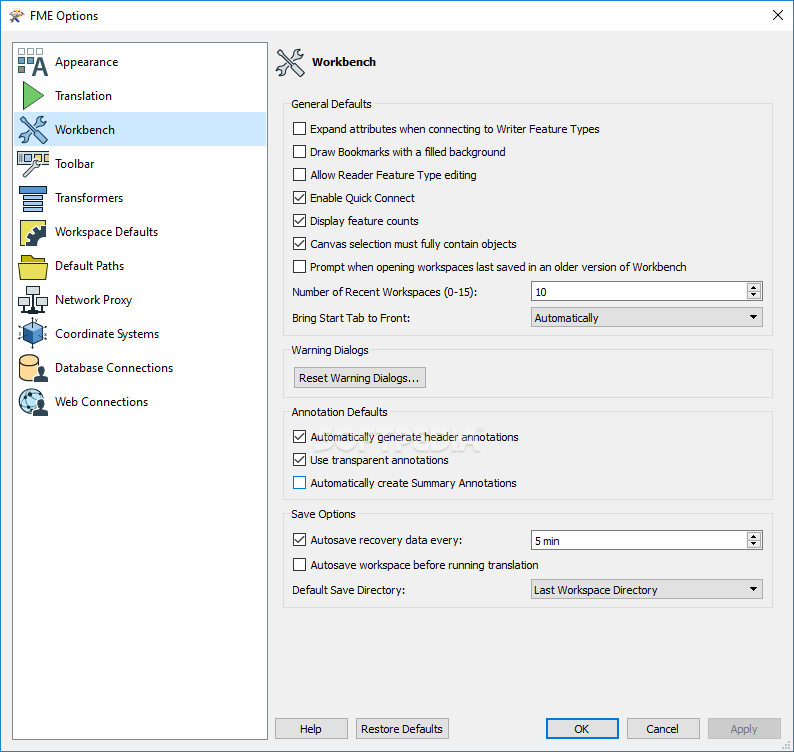794x752 pixels.
Task: Decrease autosave interval minutes
Action: [753, 544]
